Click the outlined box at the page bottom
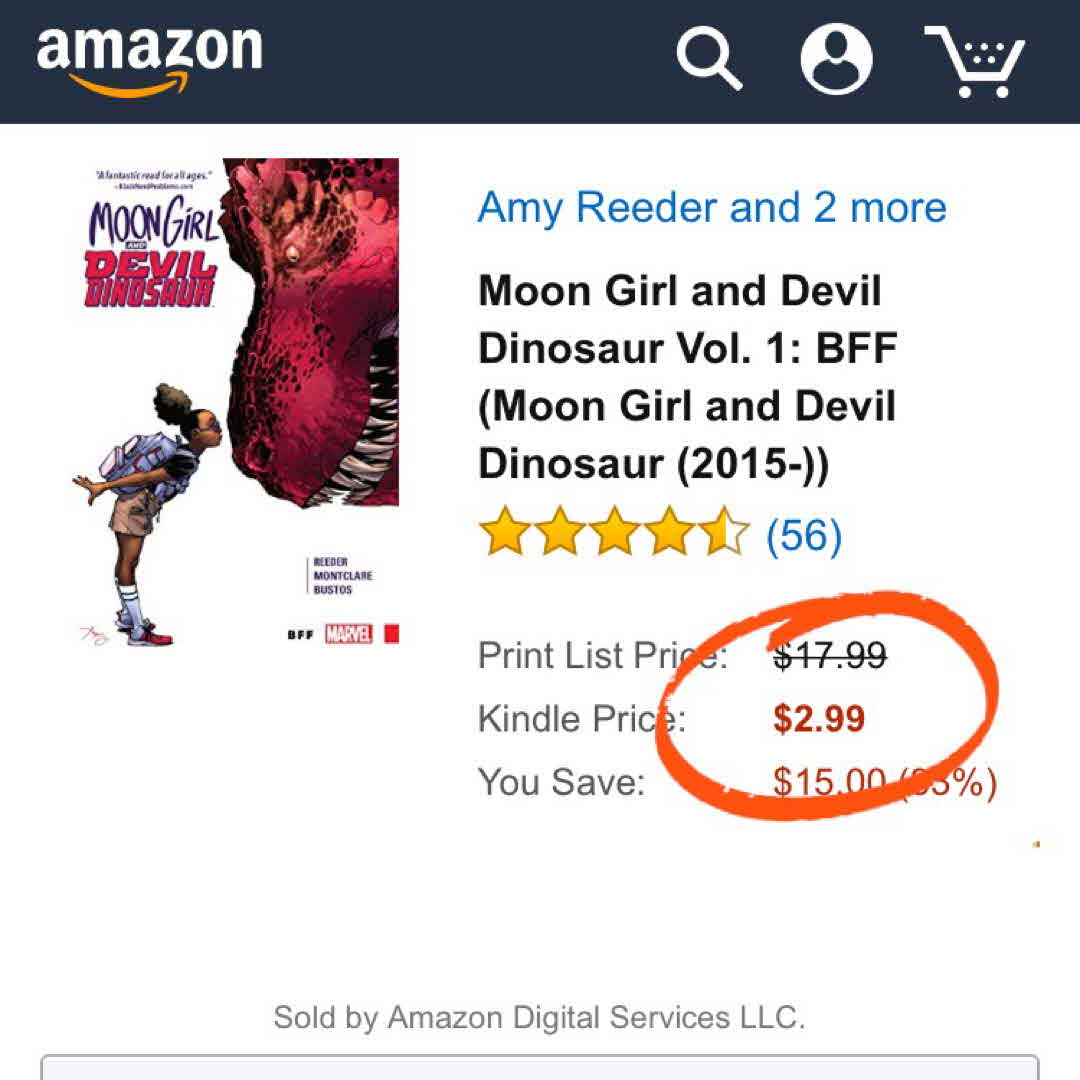This screenshot has height=1080, width=1080. (x=539, y=1066)
